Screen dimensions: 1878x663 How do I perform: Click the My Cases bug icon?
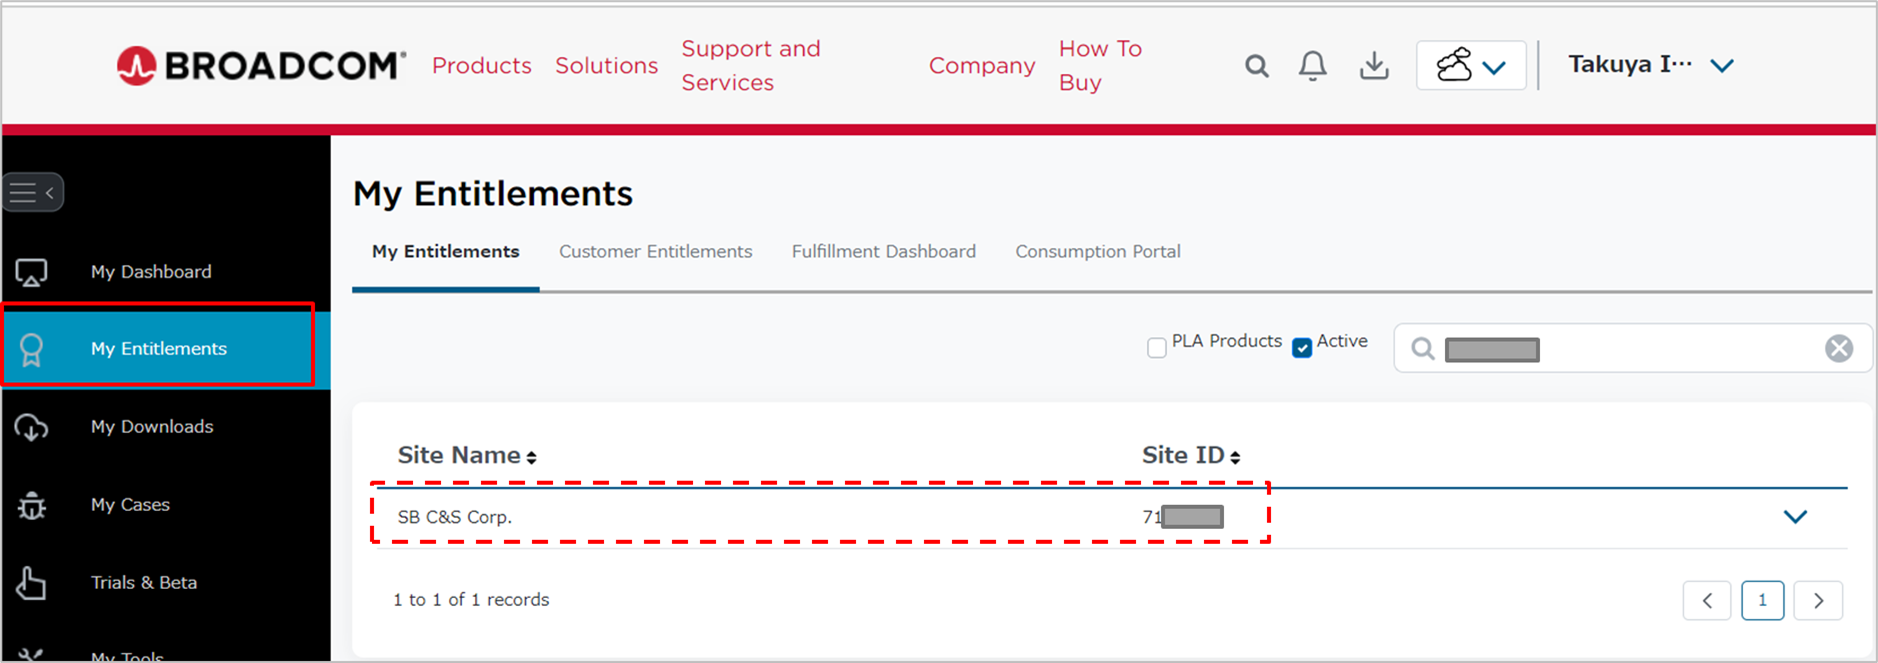click(x=31, y=505)
